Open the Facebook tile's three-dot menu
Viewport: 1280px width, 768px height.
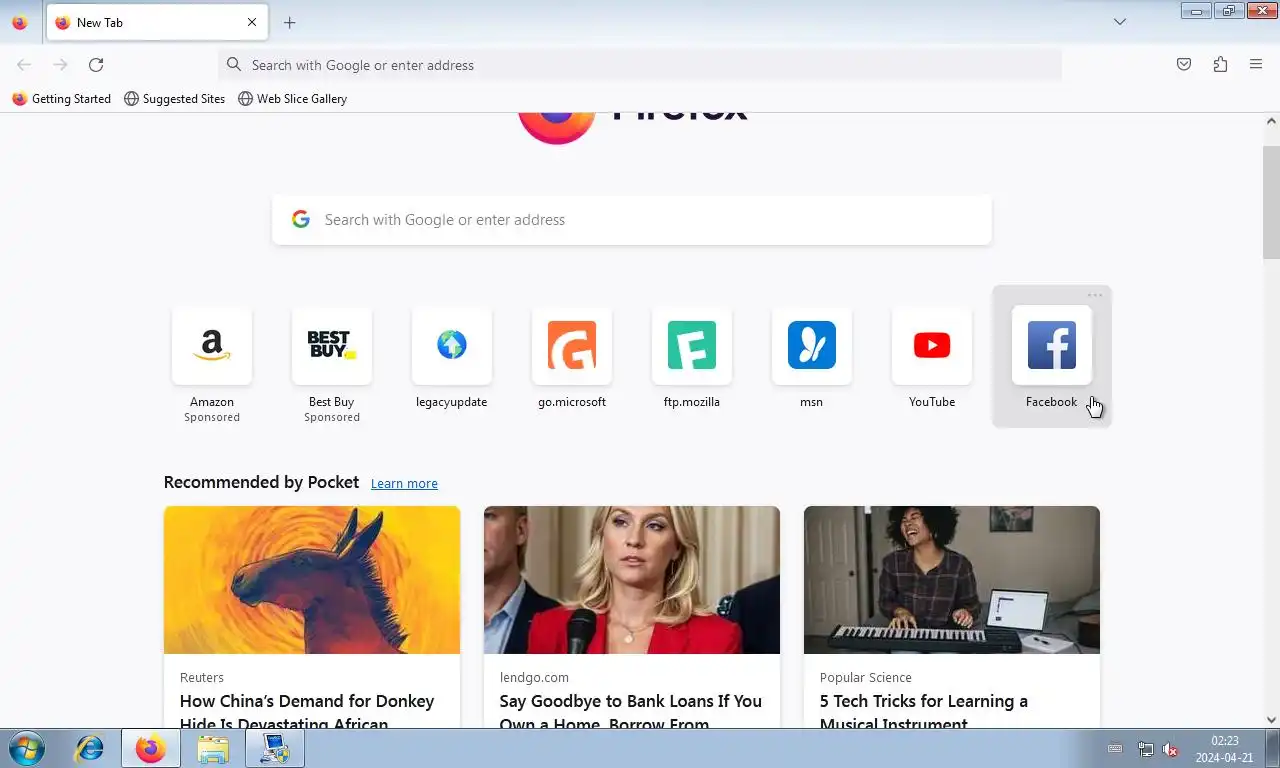coord(1095,296)
